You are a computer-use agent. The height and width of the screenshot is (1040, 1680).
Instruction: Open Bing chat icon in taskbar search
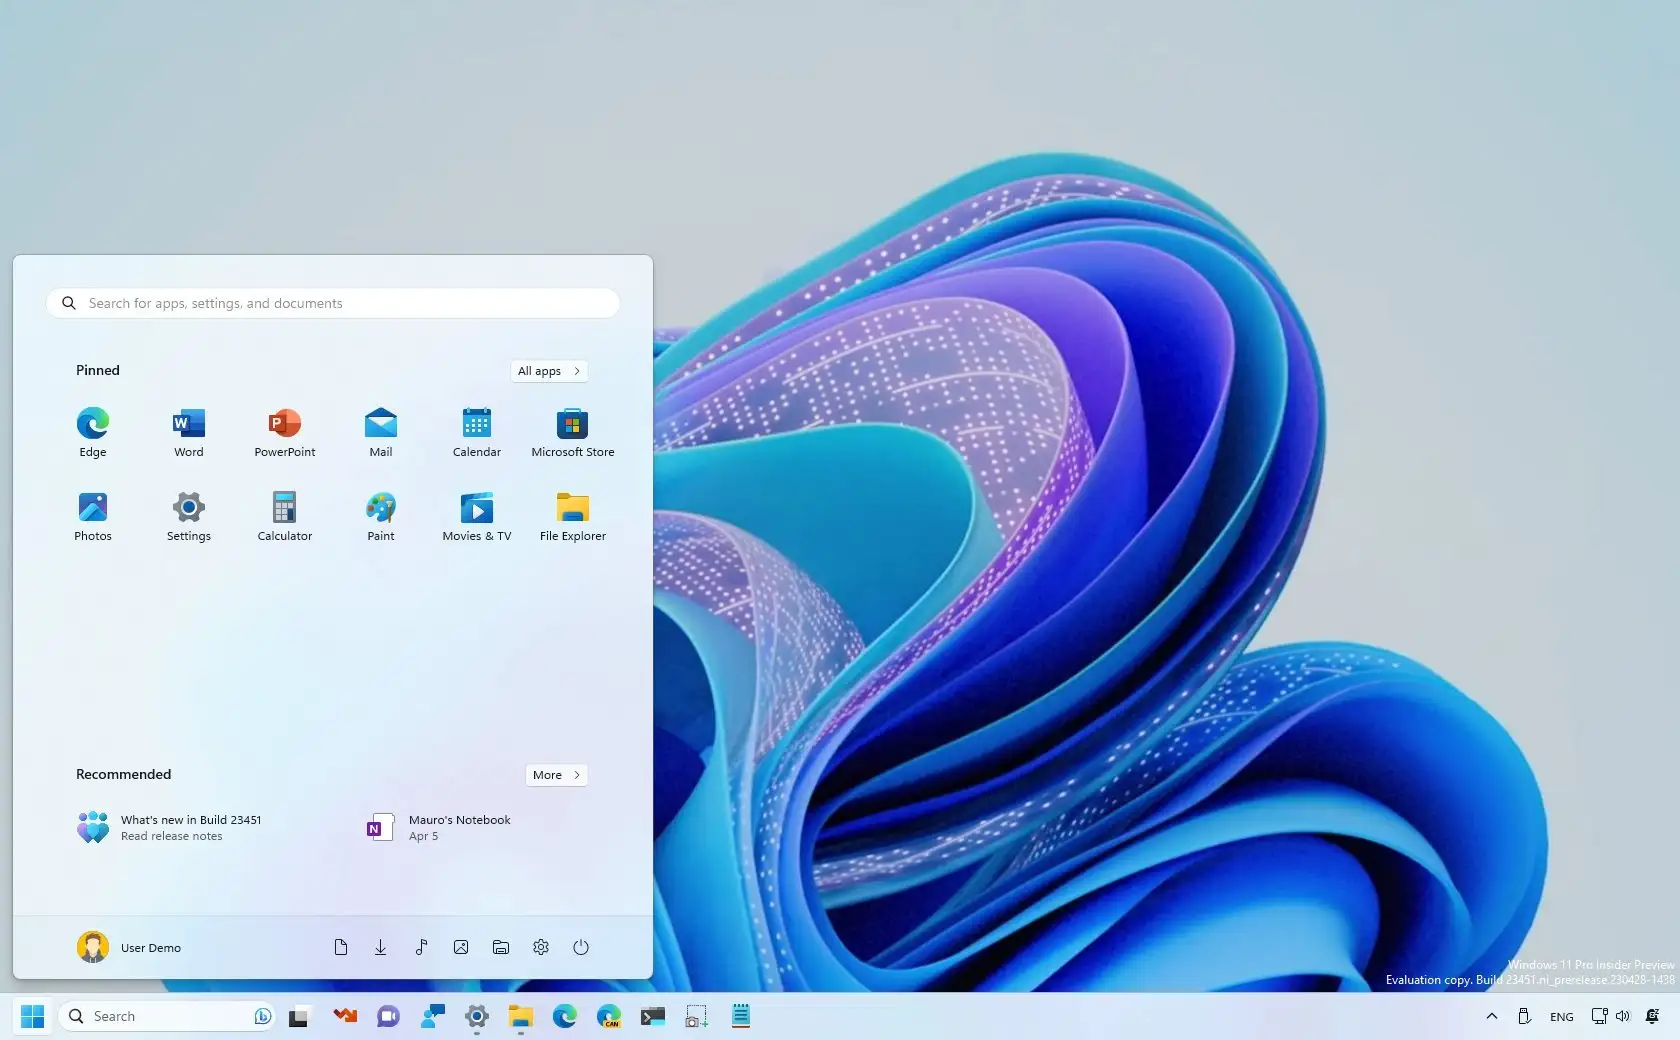click(x=262, y=1016)
